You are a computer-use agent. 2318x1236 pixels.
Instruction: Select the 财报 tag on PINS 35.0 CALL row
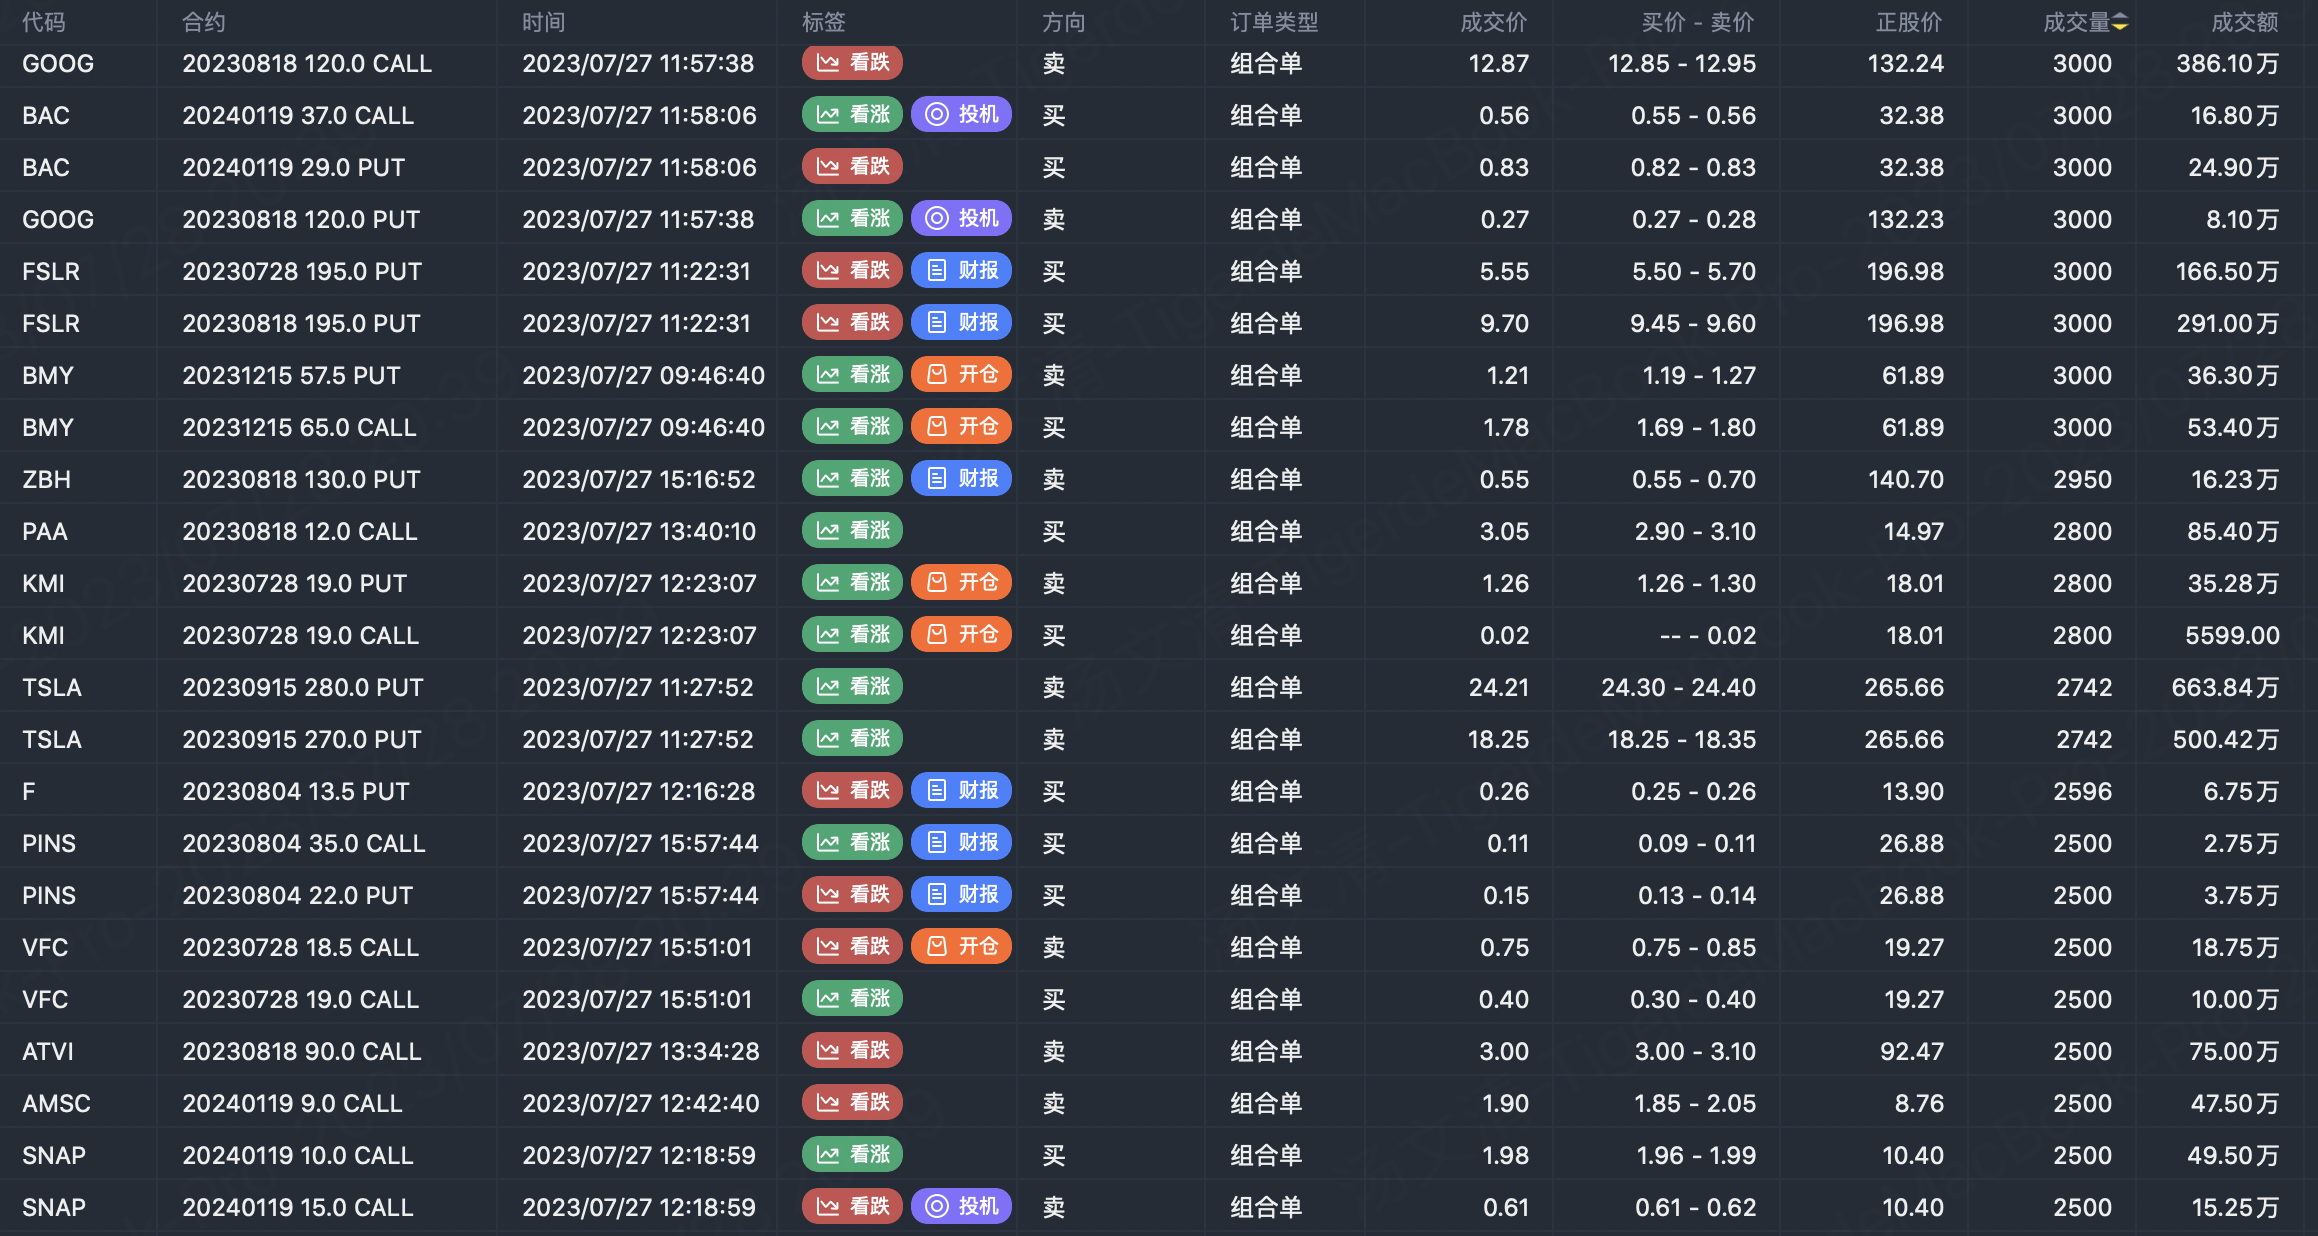[x=961, y=843]
